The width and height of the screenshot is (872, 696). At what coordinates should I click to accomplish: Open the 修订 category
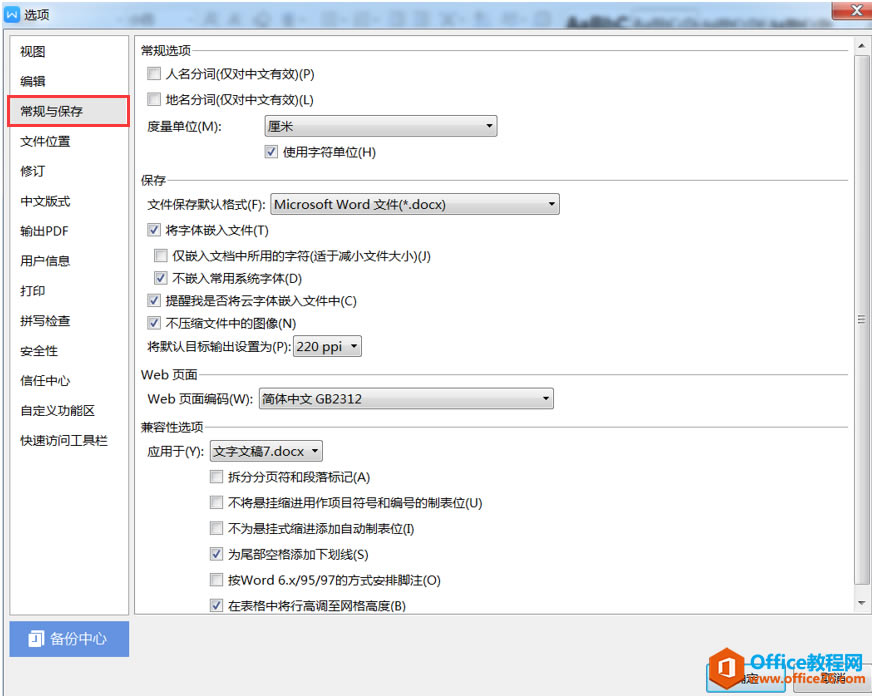pos(32,171)
